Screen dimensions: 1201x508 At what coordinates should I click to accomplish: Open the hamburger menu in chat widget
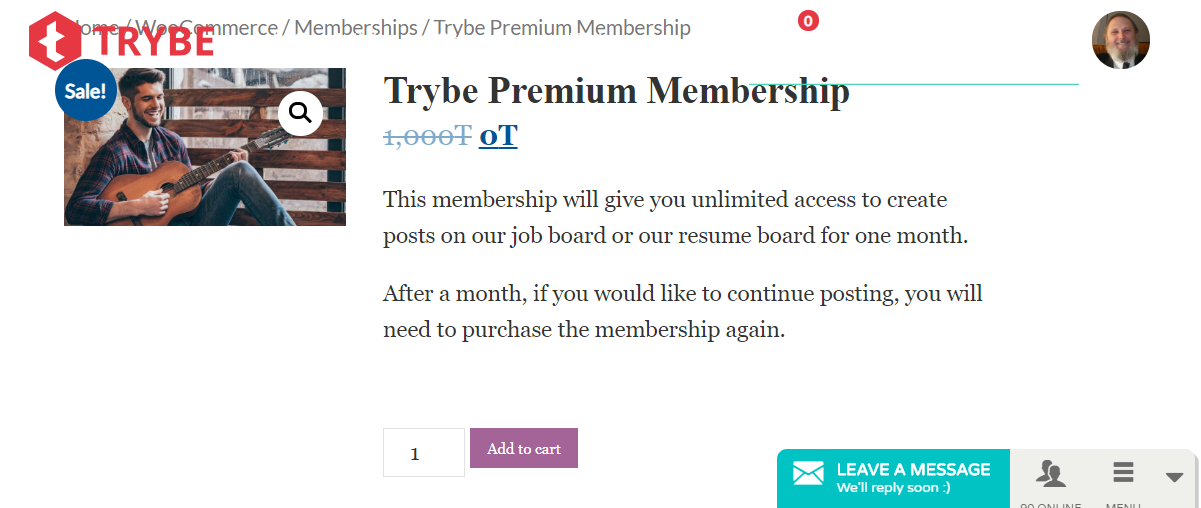click(1123, 473)
